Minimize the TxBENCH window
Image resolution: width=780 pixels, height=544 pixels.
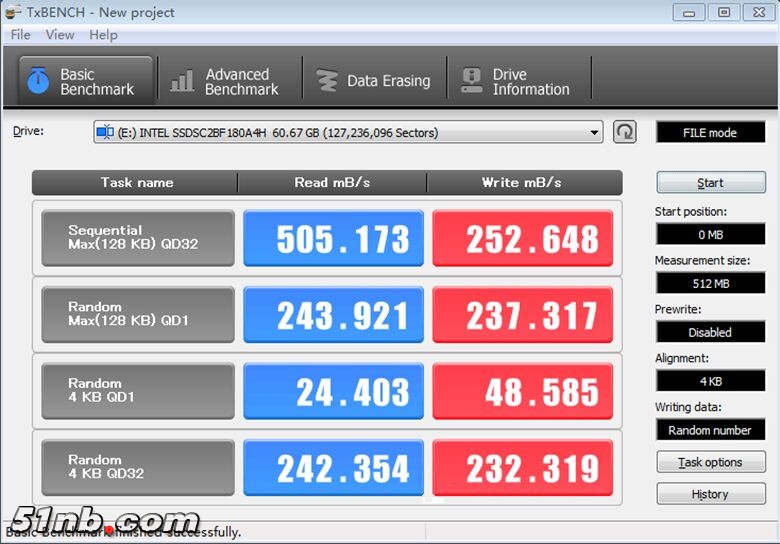pos(688,12)
